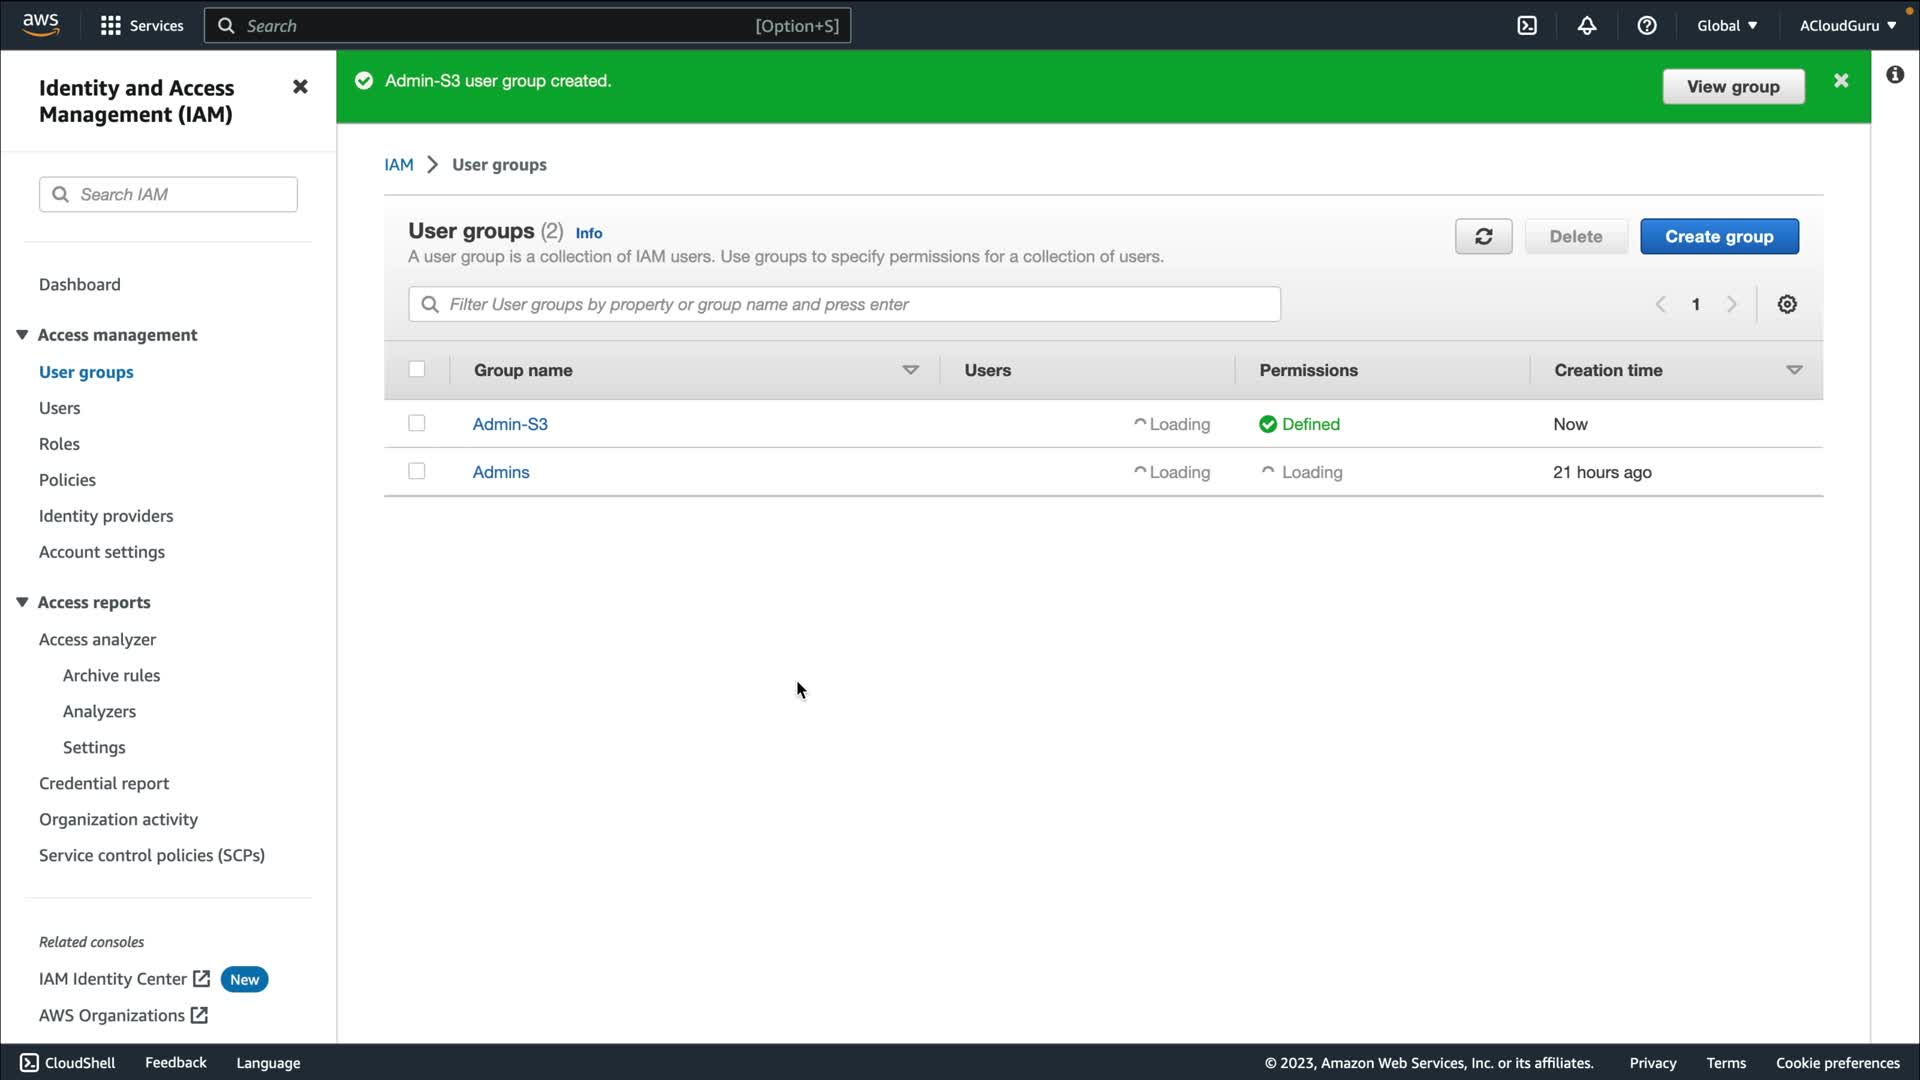Open table preferences gear icon

point(1787,304)
